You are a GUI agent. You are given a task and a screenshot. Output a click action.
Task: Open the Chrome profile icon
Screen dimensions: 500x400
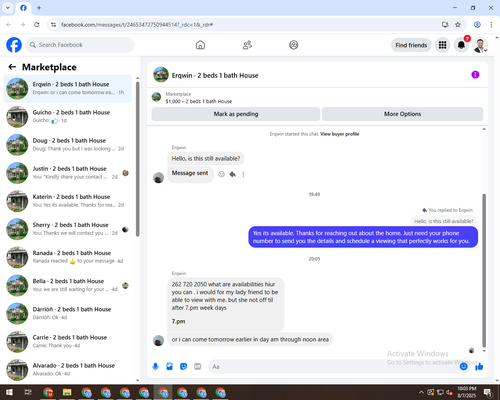click(477, 25)
